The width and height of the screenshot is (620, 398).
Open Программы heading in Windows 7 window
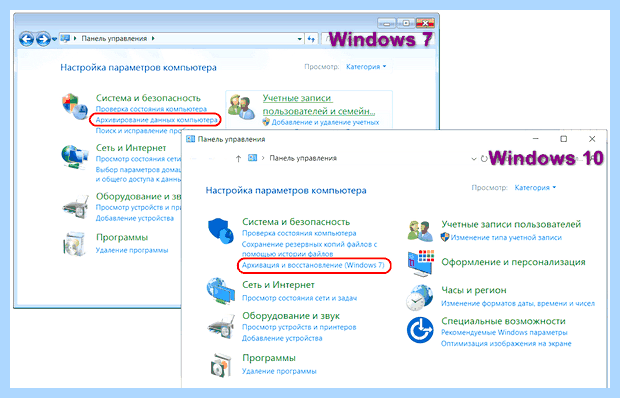122,237
